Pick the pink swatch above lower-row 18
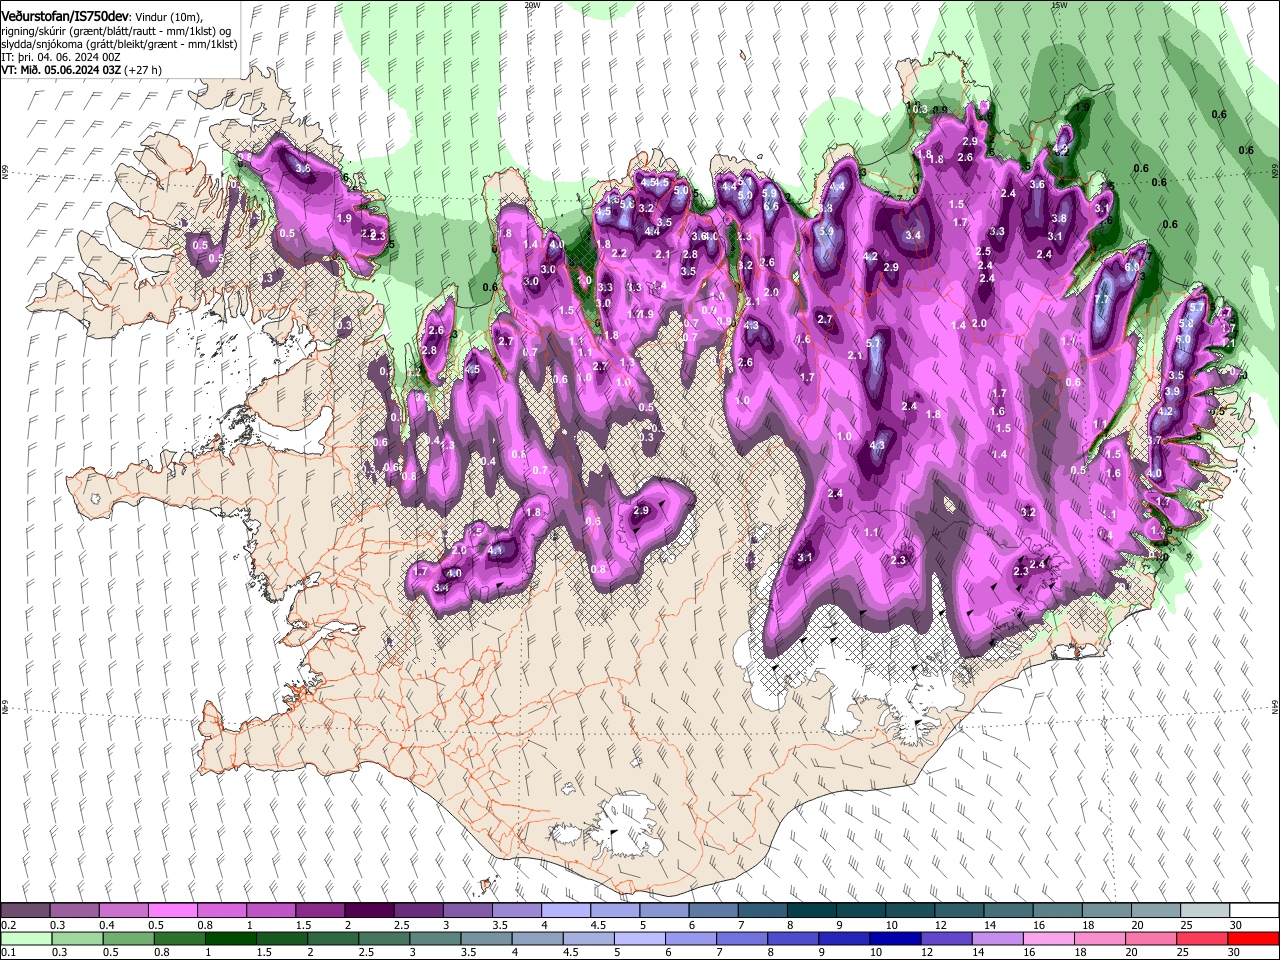Viewport: 1280px width, 960px height. [1098, 938]
